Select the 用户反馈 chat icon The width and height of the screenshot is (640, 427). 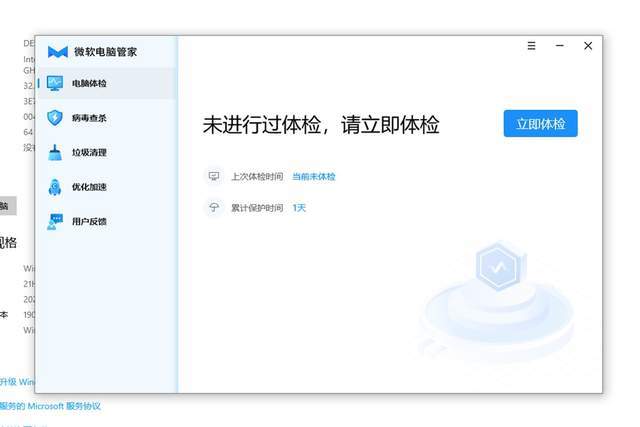pos(55,222)
